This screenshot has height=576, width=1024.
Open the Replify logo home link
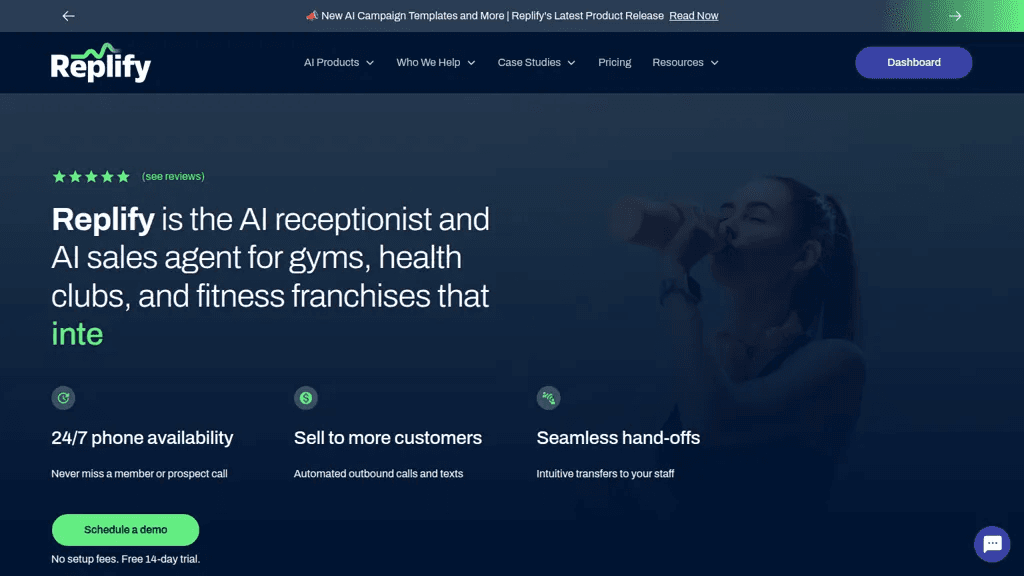click(101, 63)
